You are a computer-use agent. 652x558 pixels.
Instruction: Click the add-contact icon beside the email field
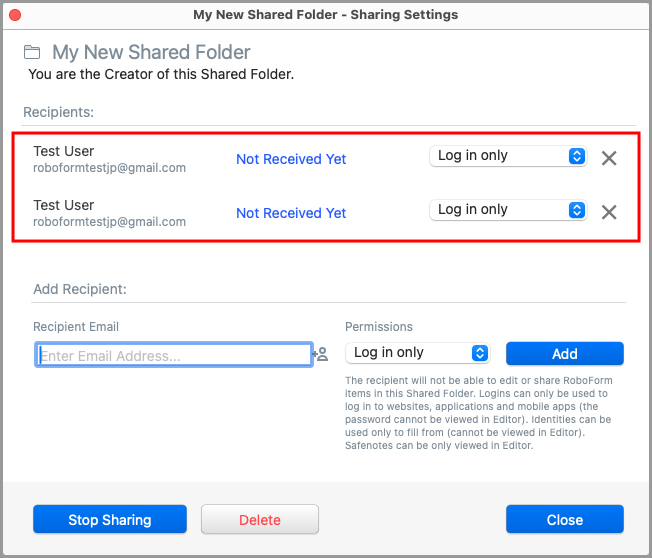point(321,354)
